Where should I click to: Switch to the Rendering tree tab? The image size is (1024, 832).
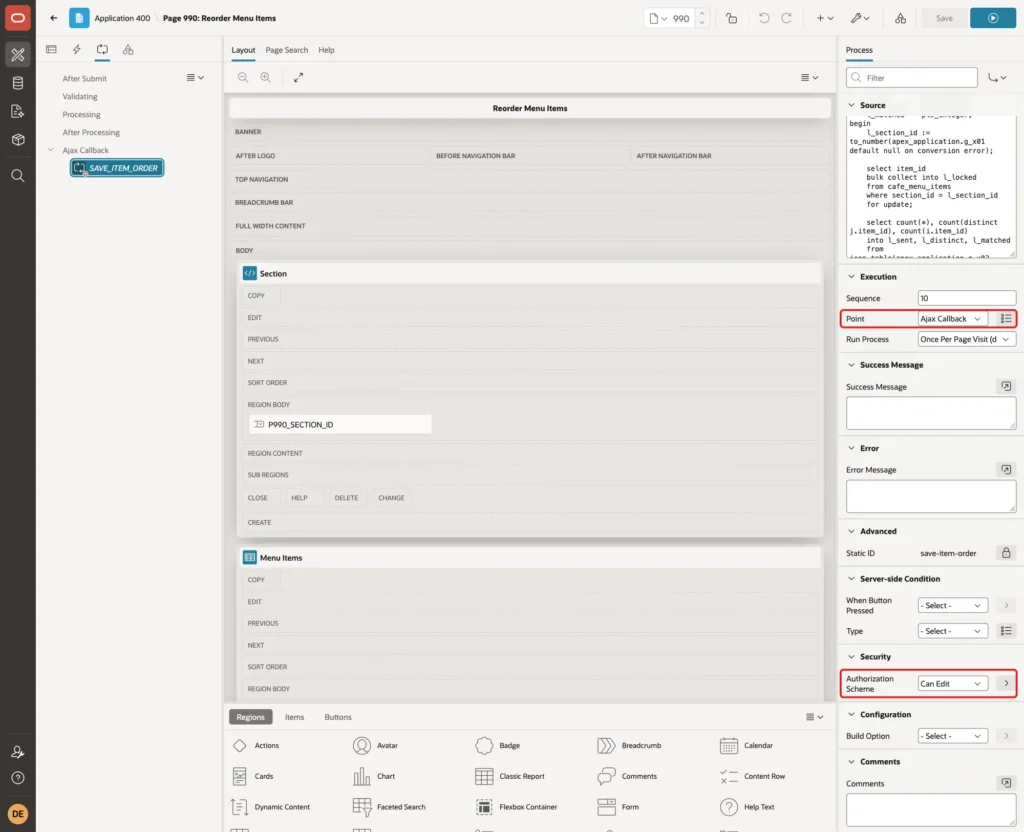tap(51, 50)
